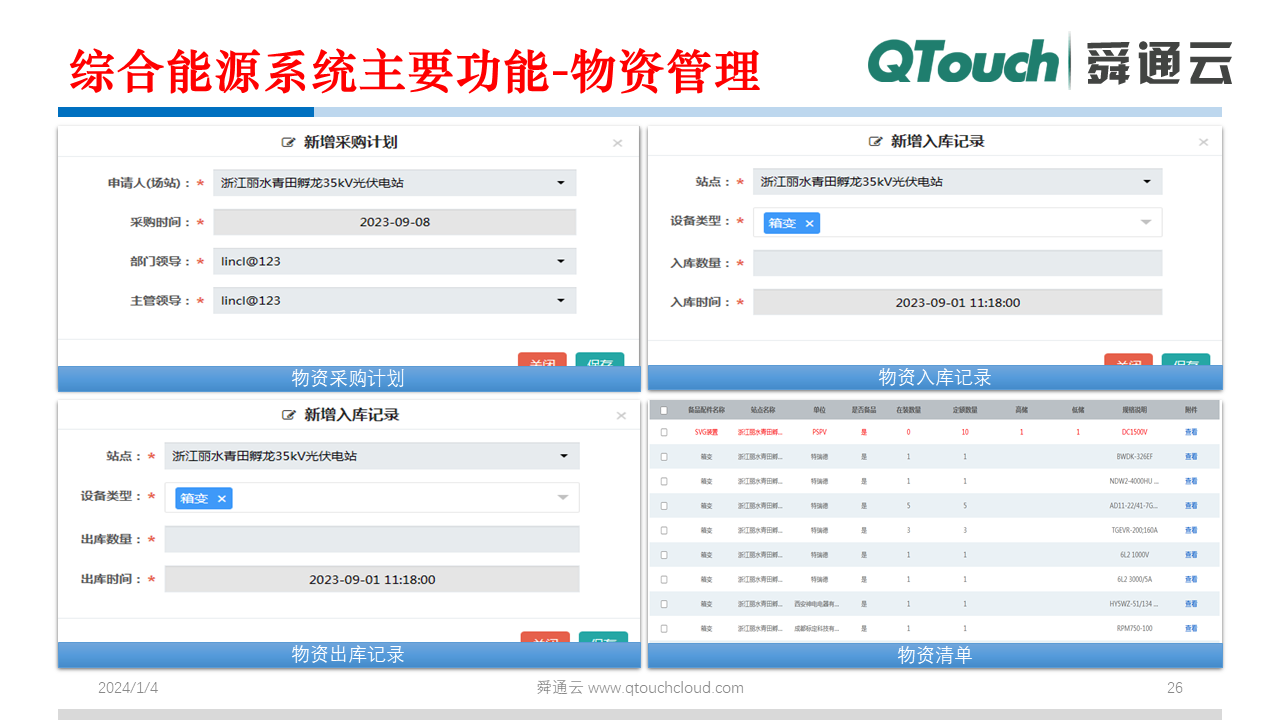1280x720 pixels.
Task: Open the 查看 link on the BWDK-326EF row
Action: point(1190,457)
